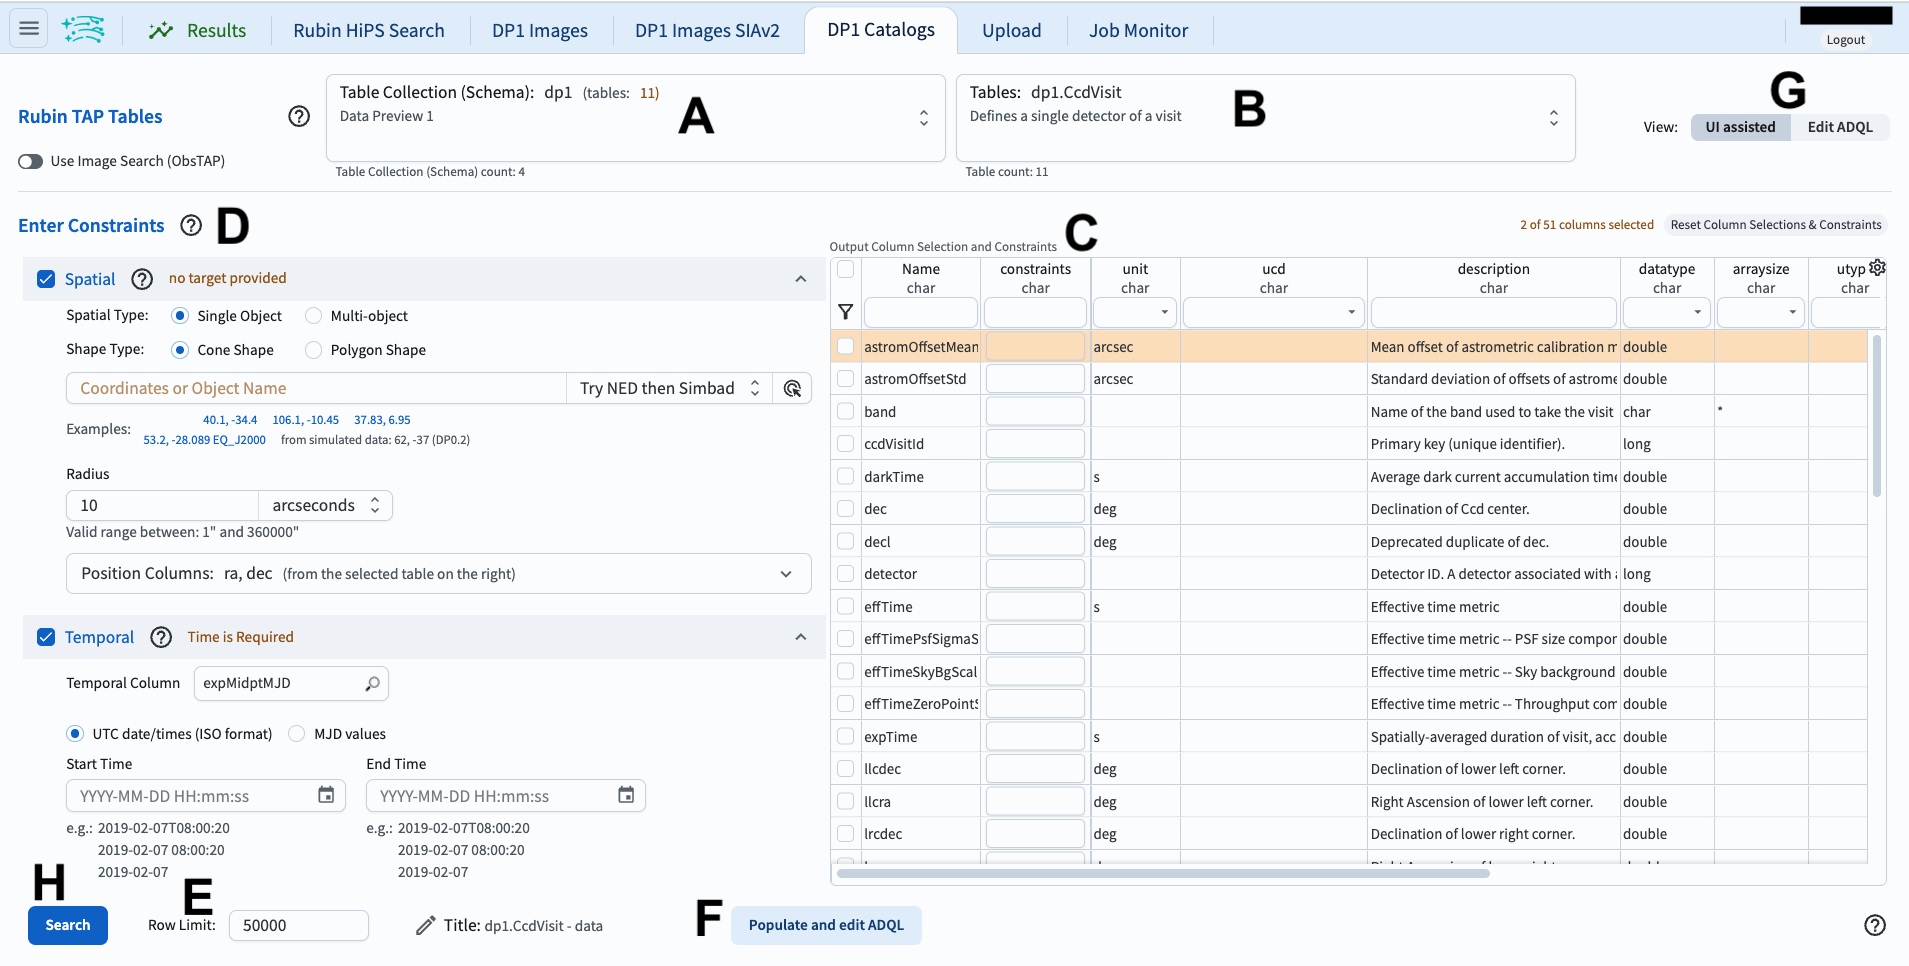Select the Multi-object radio button

315,315
